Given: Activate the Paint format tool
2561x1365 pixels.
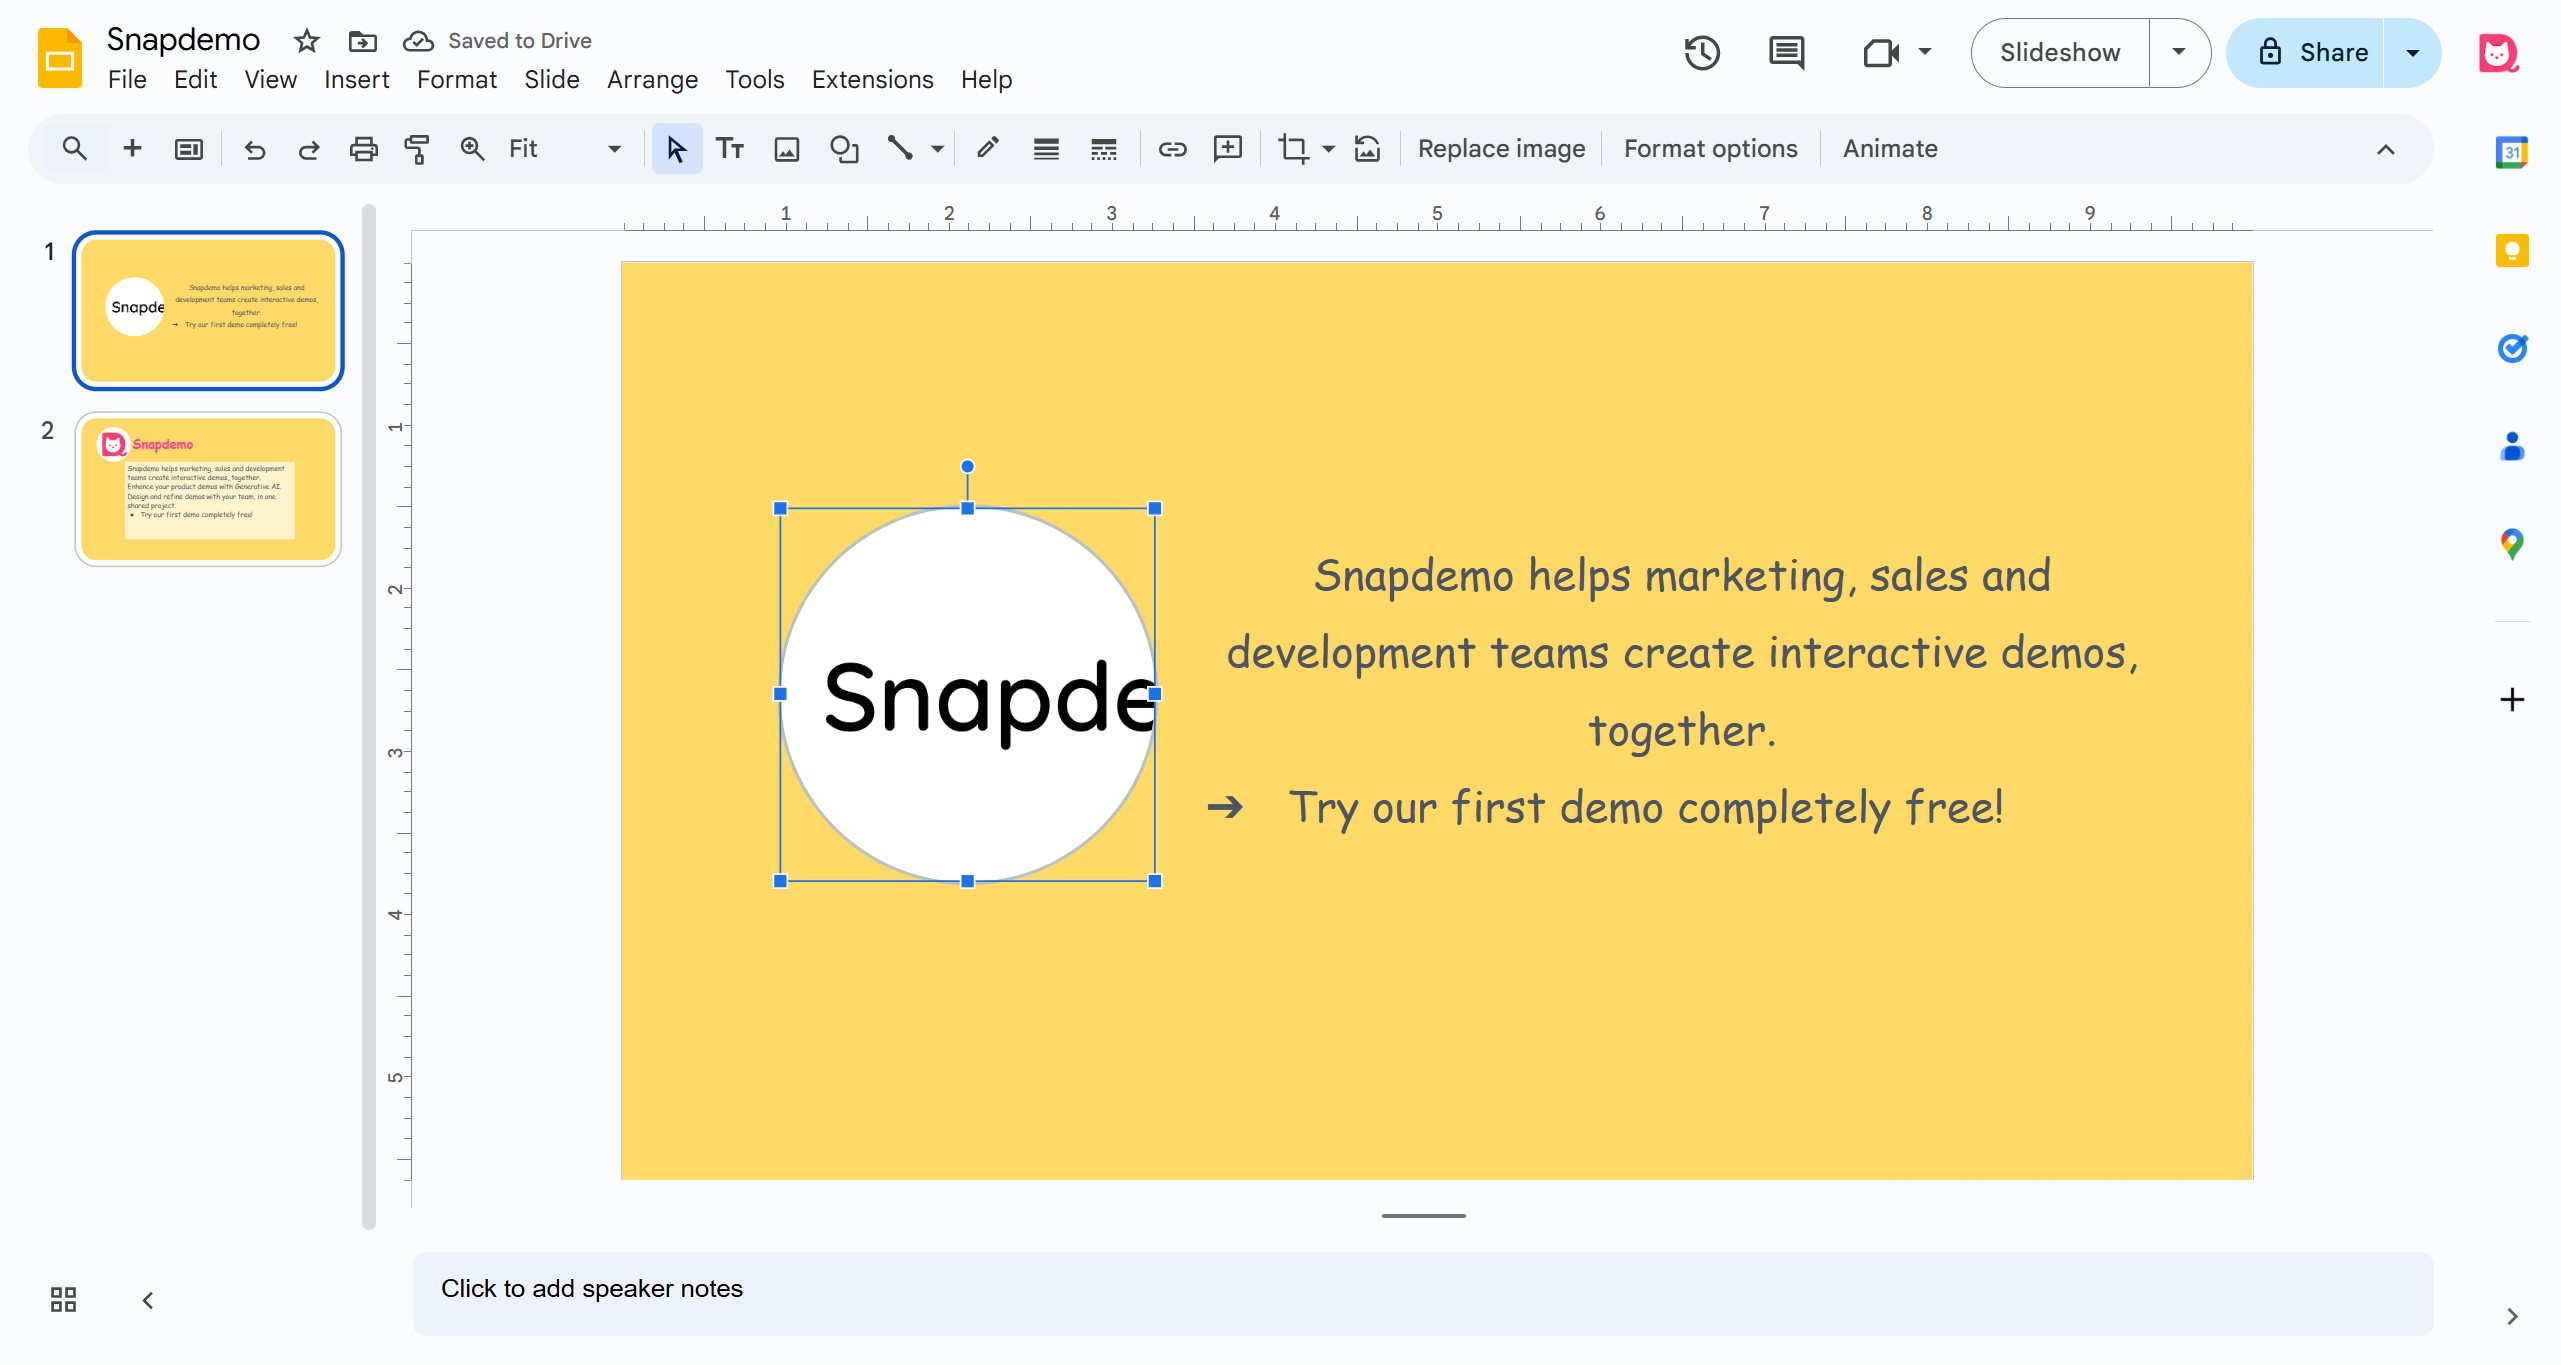Looking at the screenshot, I should point(417,149).
